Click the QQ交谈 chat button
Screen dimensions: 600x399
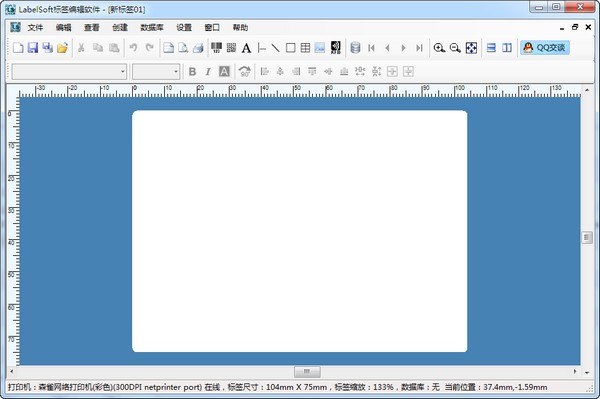[545, 48]
